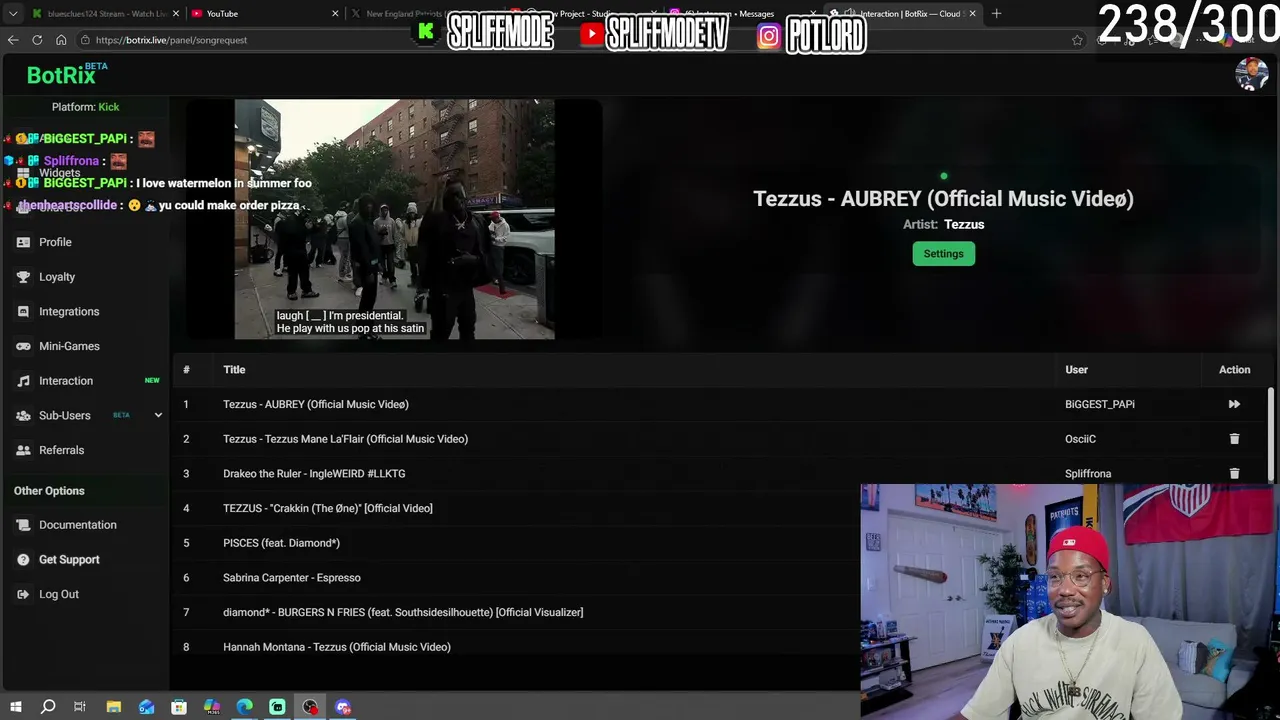Image resolution: width=1280 pixels, height=720 pixels.
Task: Open Task View on the taskbar
Action: (80, 707)
